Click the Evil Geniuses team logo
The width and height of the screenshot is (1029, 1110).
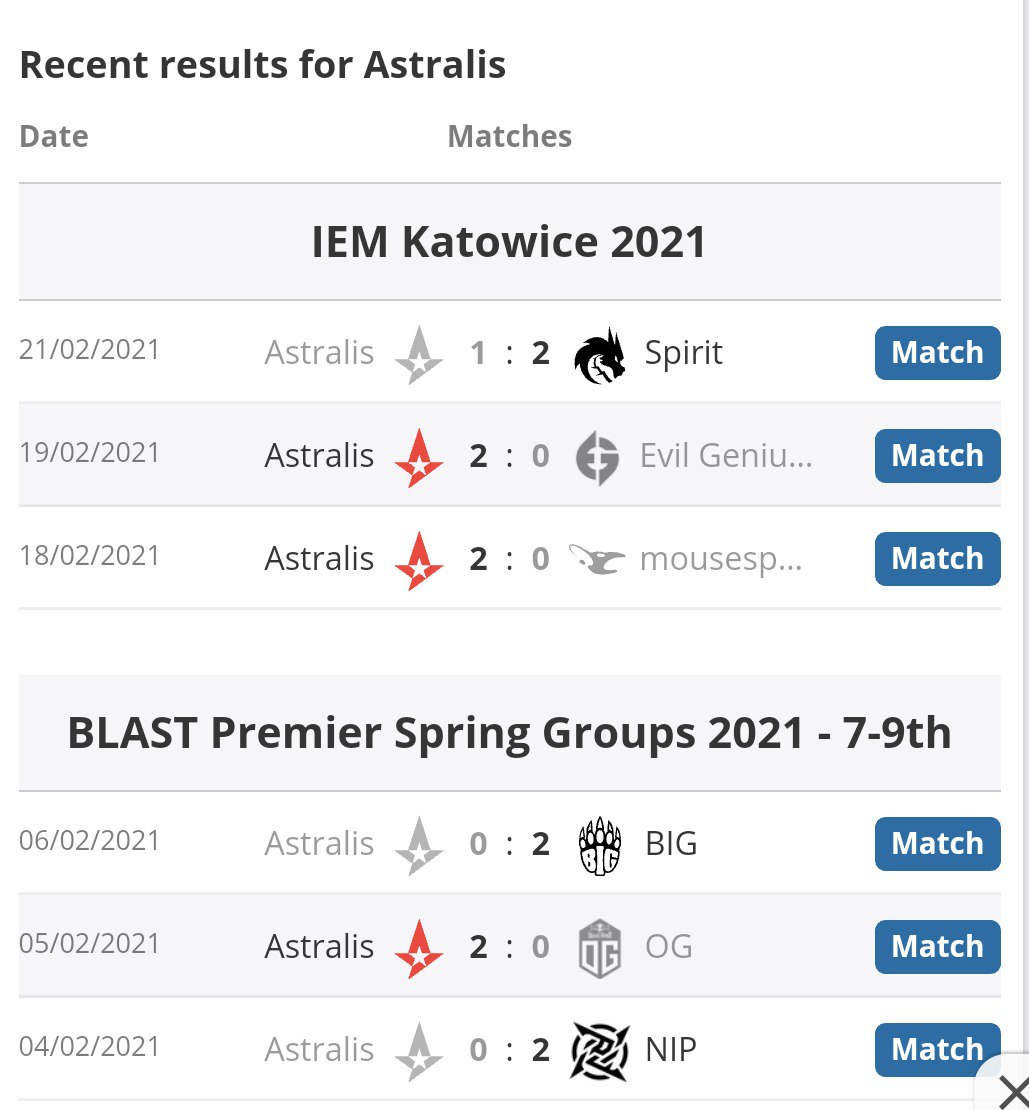pyautogui.click(x=597, y=458)
